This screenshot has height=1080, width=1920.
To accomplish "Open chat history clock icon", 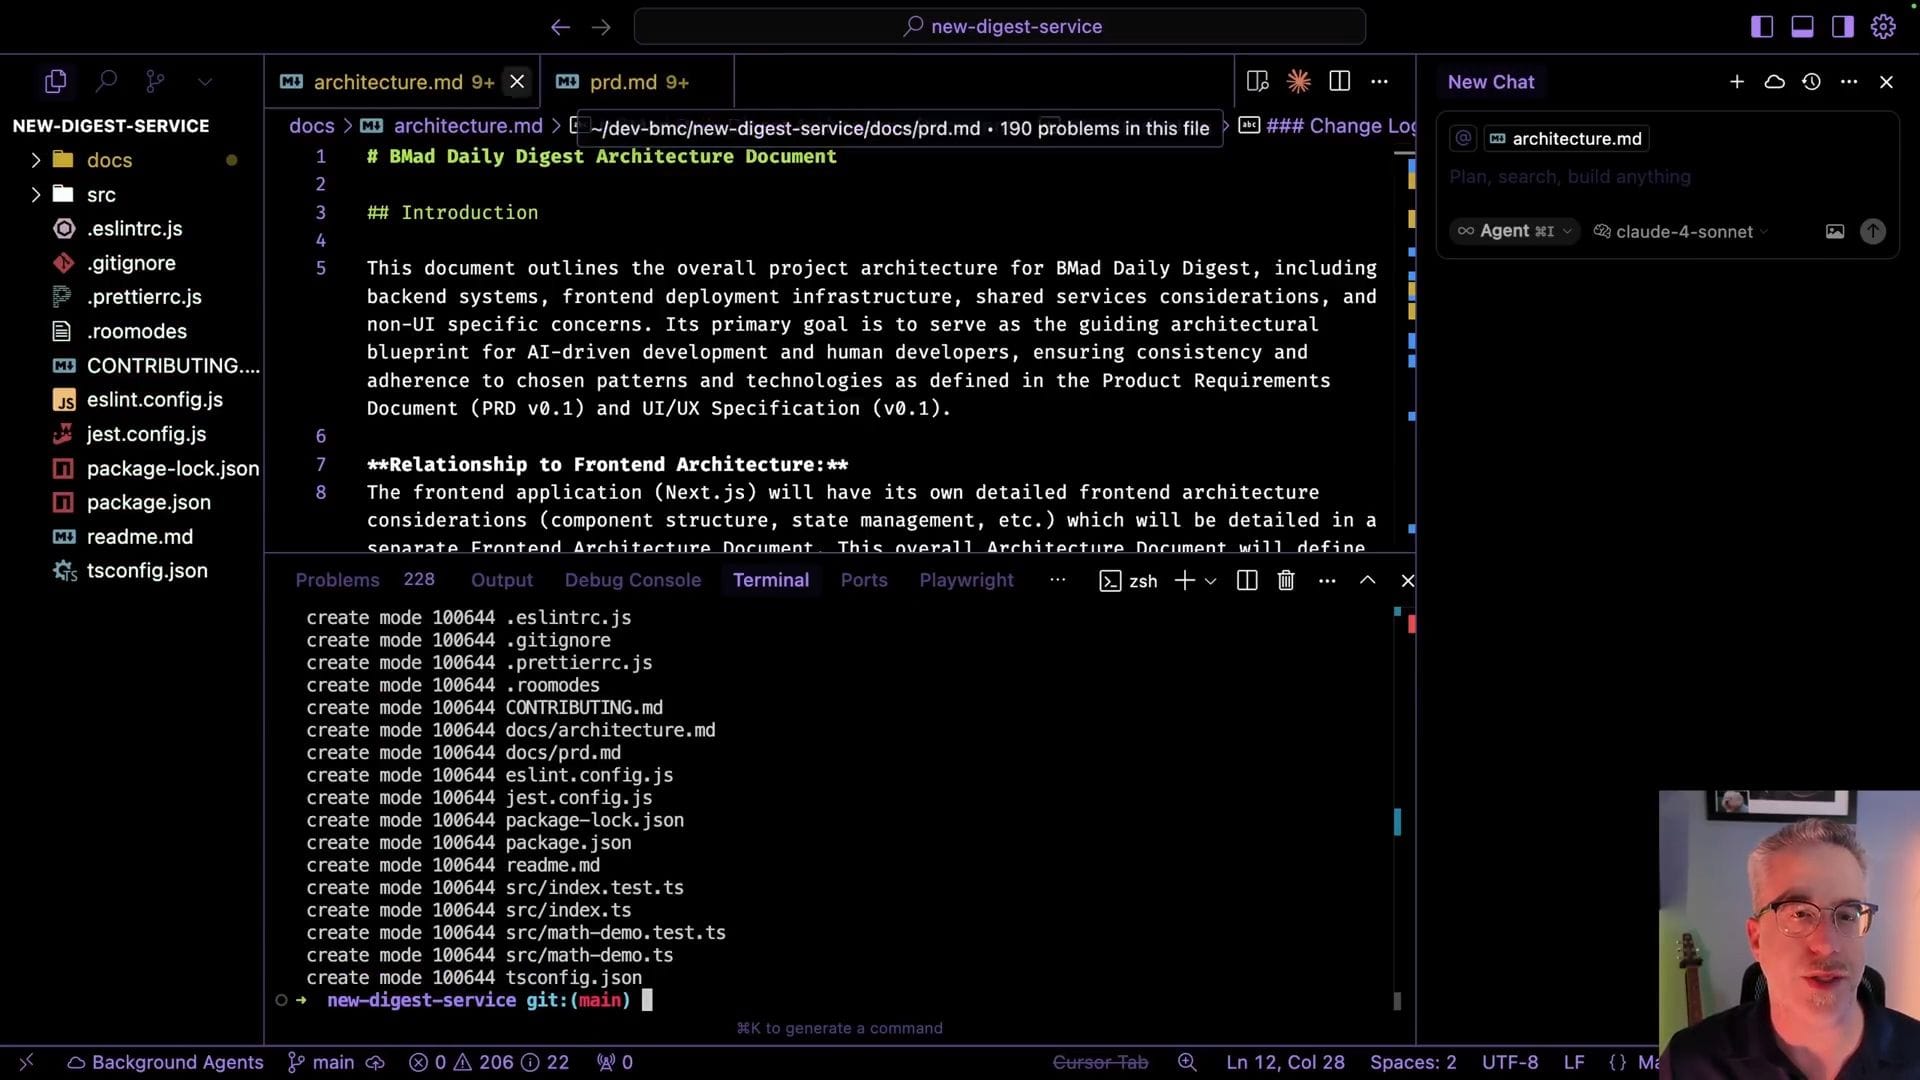I will 1811,82.
